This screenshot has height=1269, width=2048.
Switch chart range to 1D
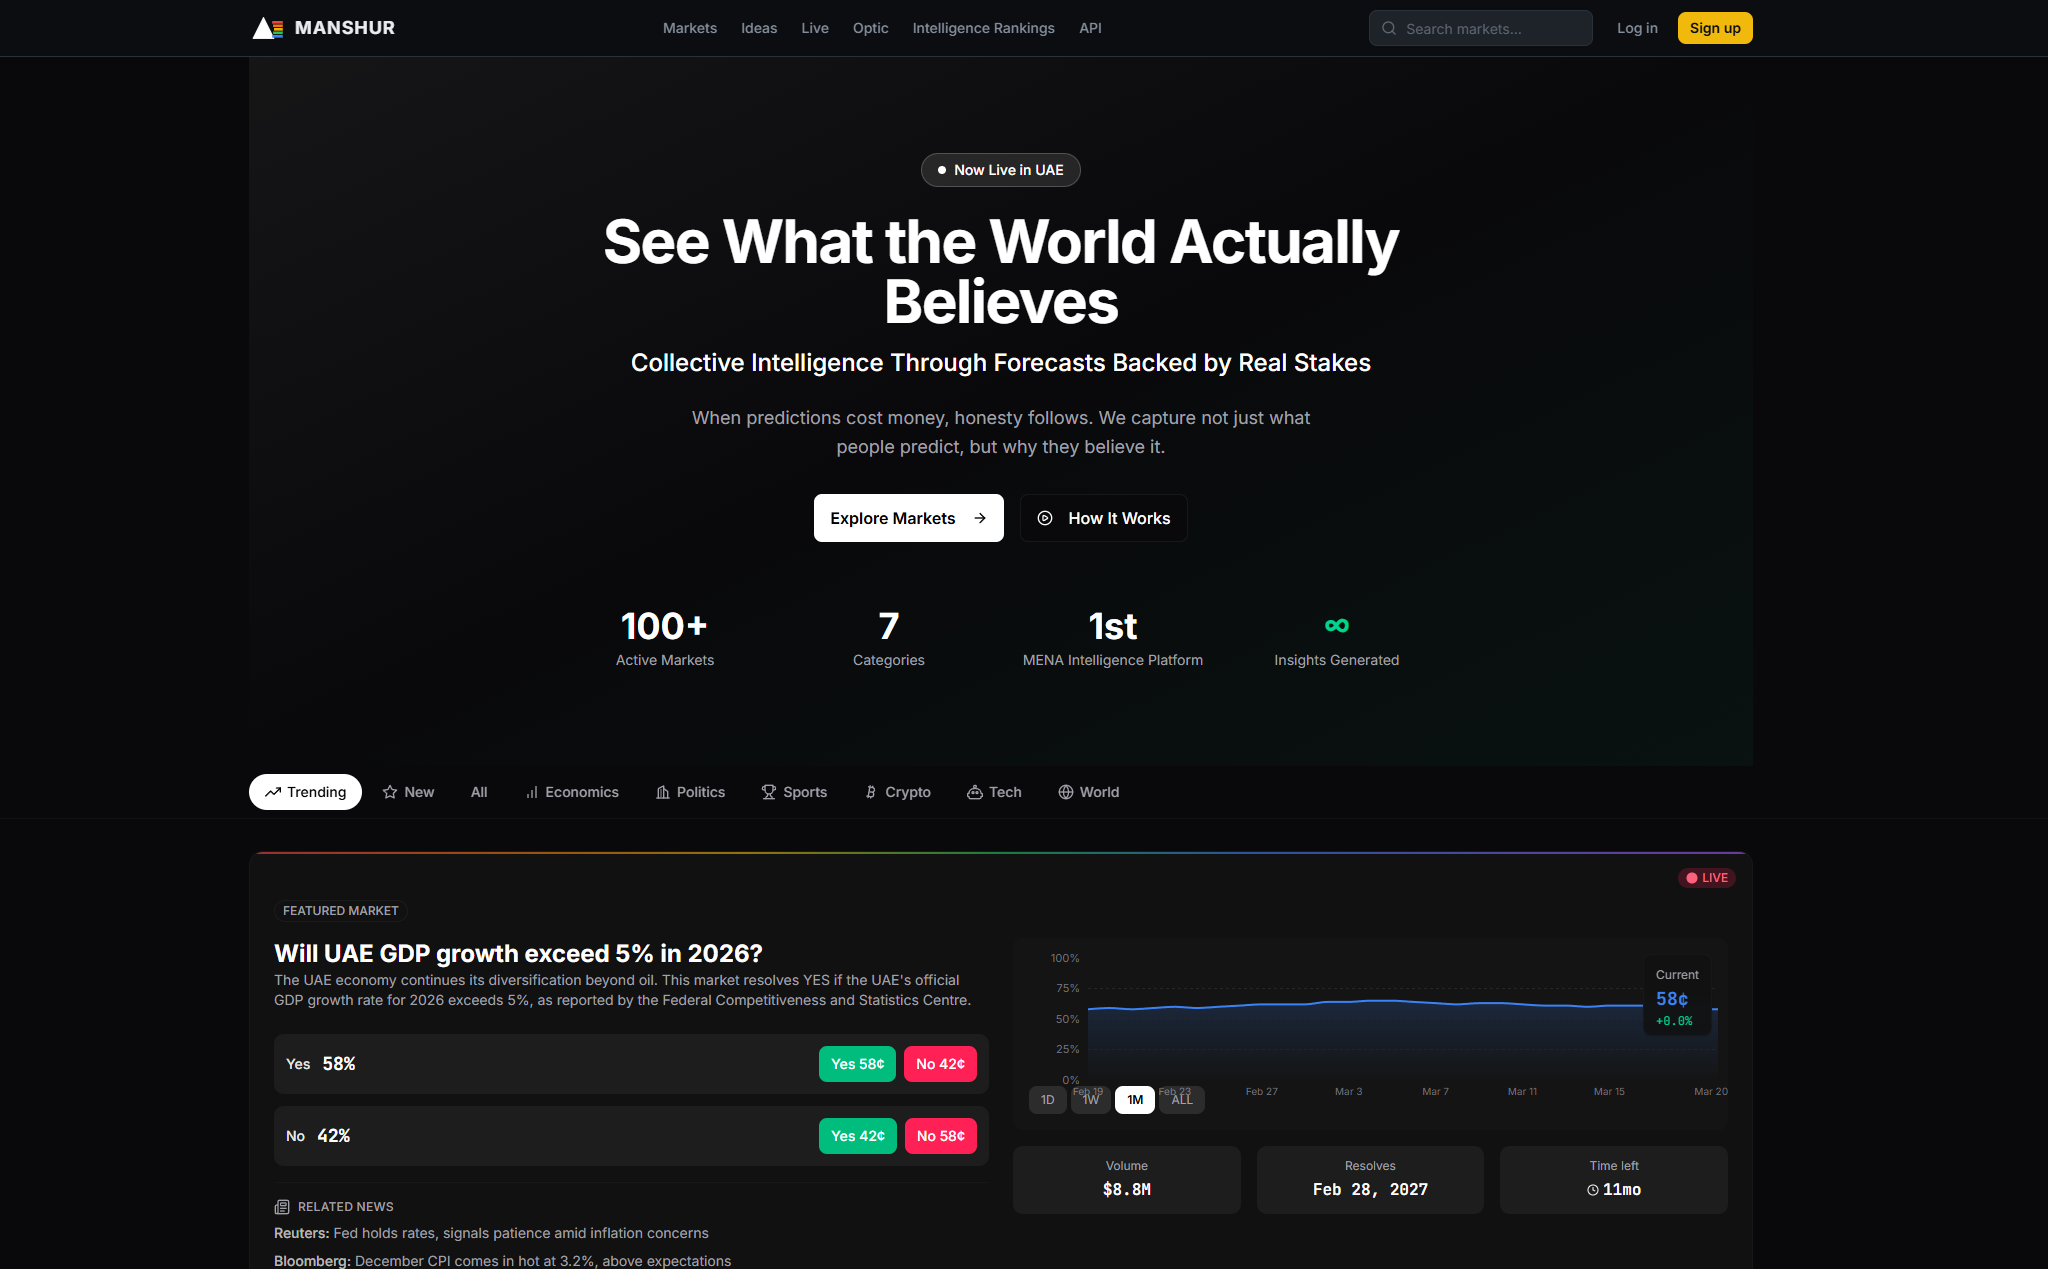pos(1047,1100)
